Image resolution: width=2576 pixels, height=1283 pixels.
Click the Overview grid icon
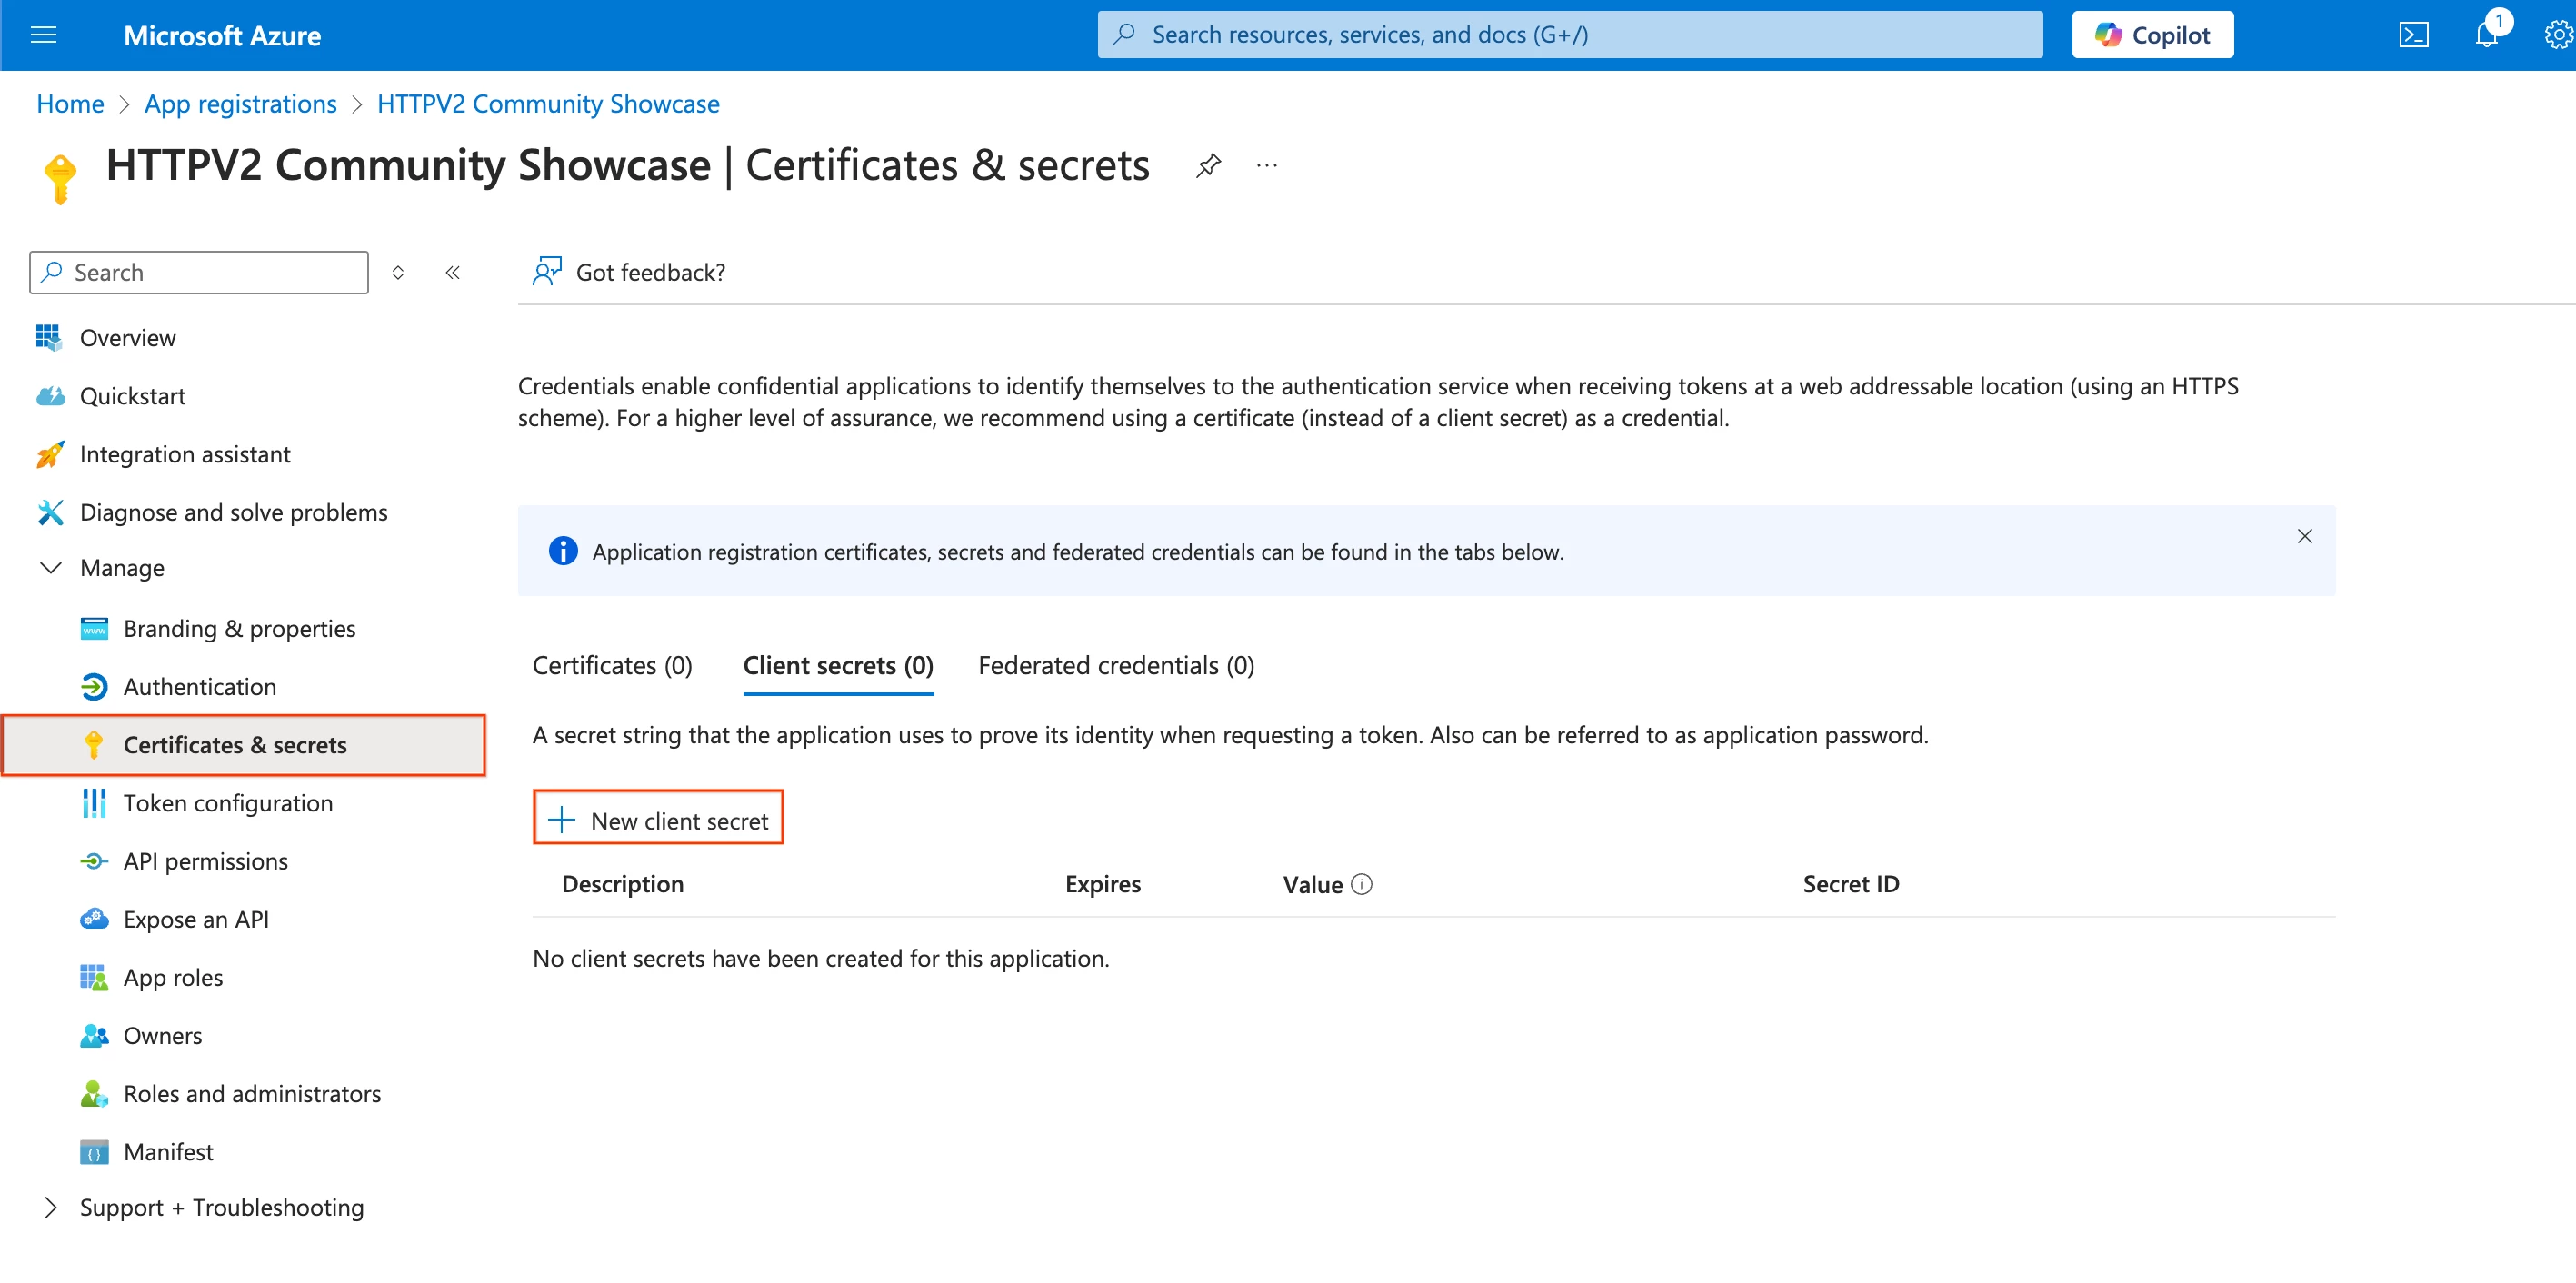[49, 337]
